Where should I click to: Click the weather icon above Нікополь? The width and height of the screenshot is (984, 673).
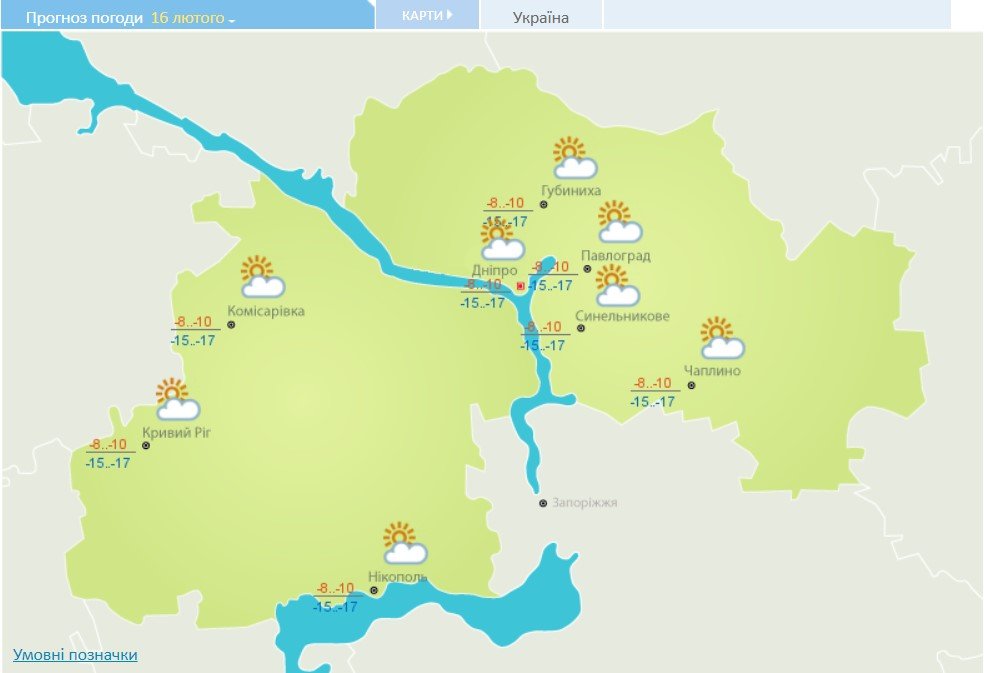pos(404,543)
